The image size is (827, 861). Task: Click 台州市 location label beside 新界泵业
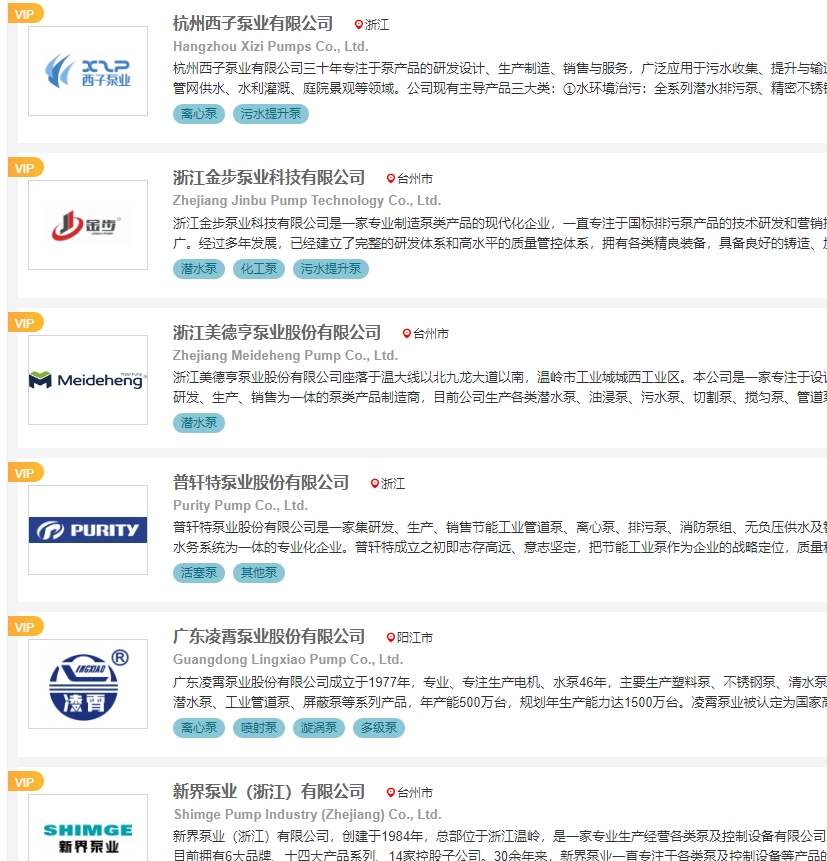[x=415, y=793]
